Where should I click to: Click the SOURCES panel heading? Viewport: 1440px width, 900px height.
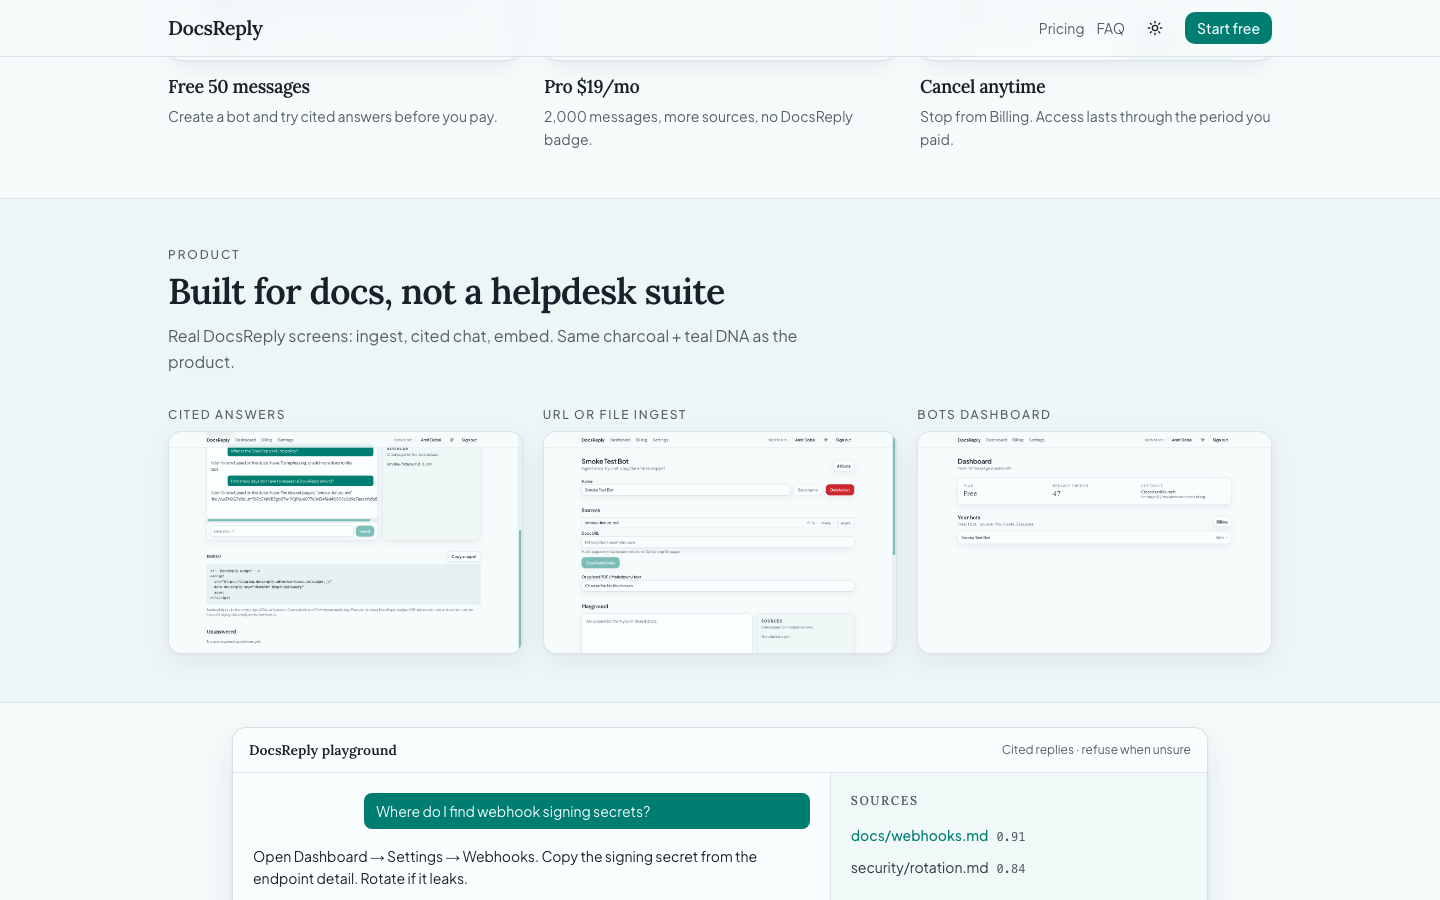pos(884,801)
